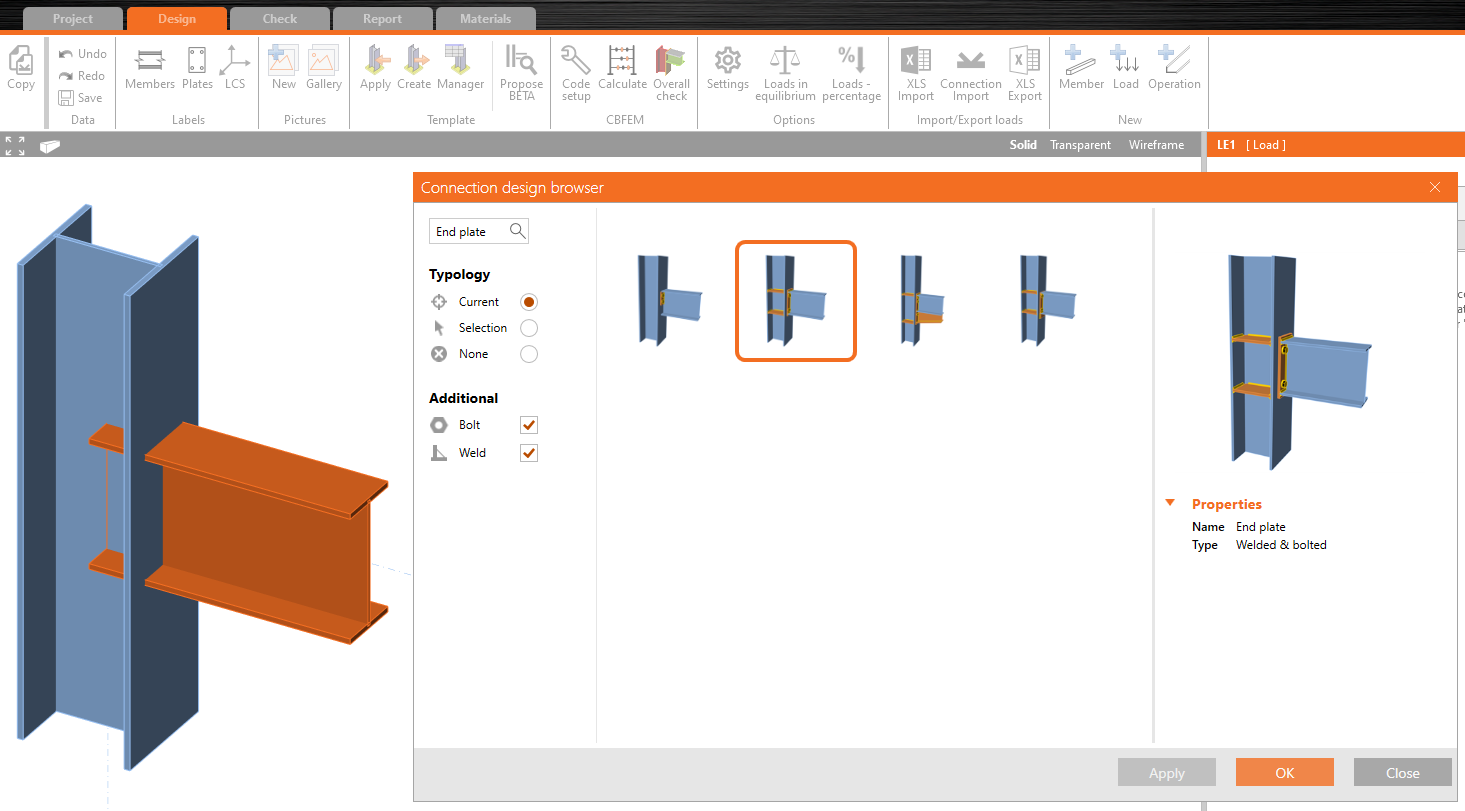
Task: Open the Materials tab
Action: pos(485,19)
